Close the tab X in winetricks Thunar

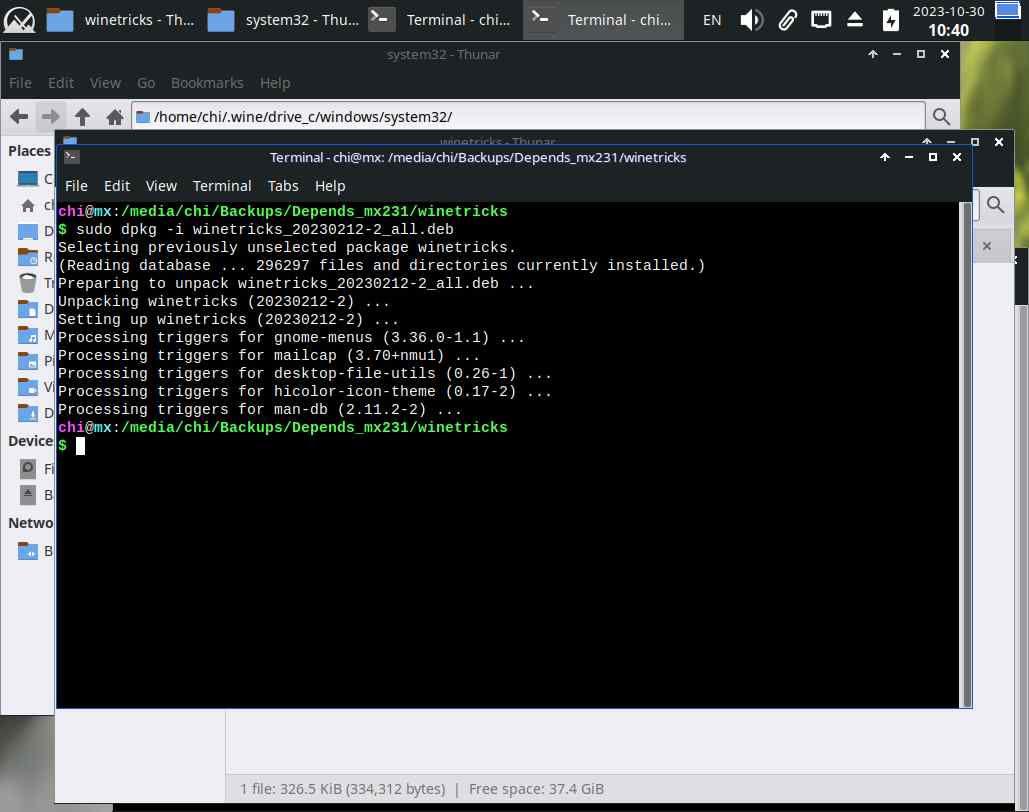click(986, 246)
